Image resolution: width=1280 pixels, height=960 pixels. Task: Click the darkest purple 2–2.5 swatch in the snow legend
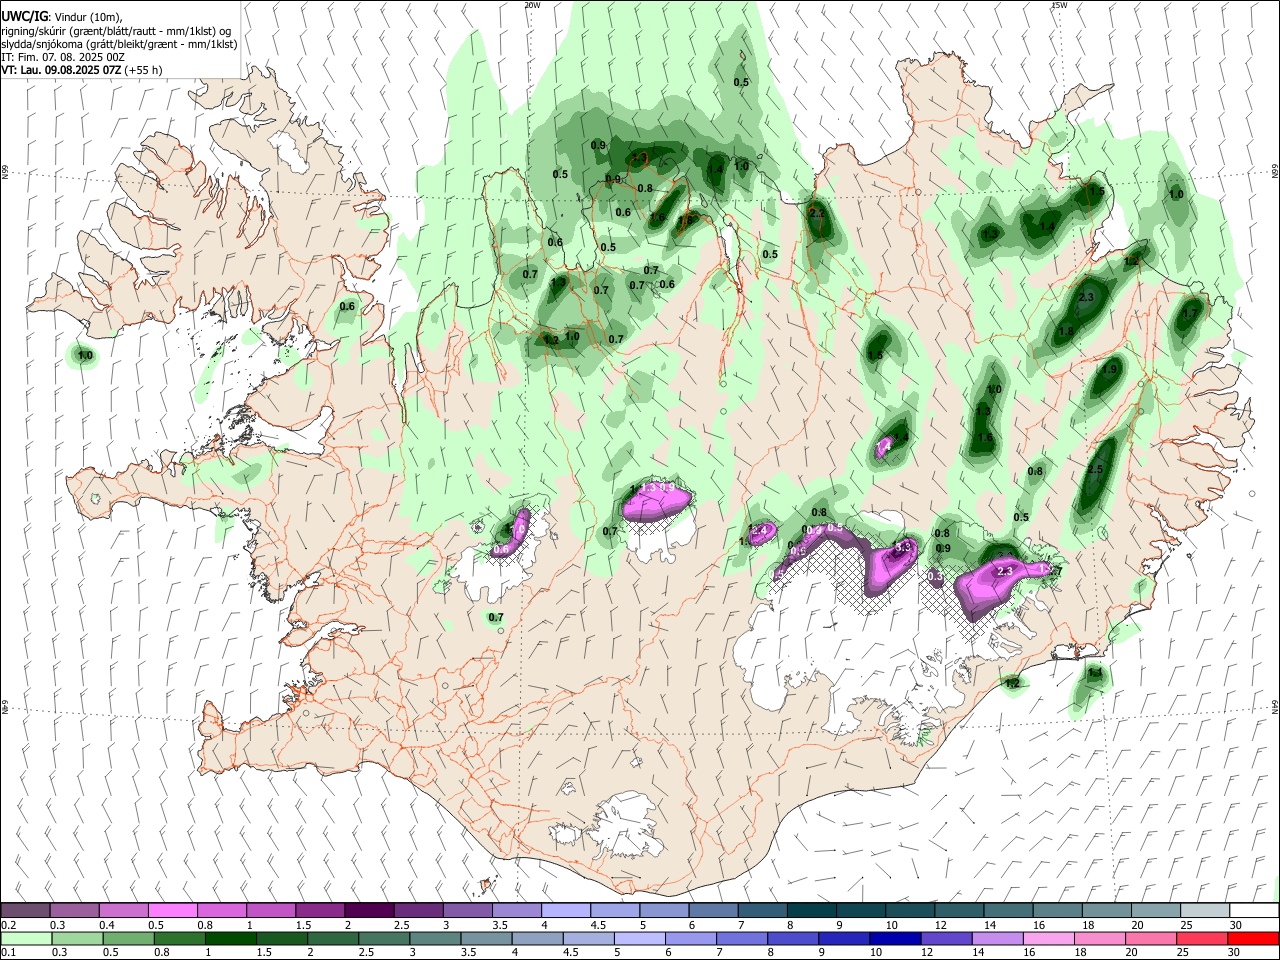tap(369, 910)
